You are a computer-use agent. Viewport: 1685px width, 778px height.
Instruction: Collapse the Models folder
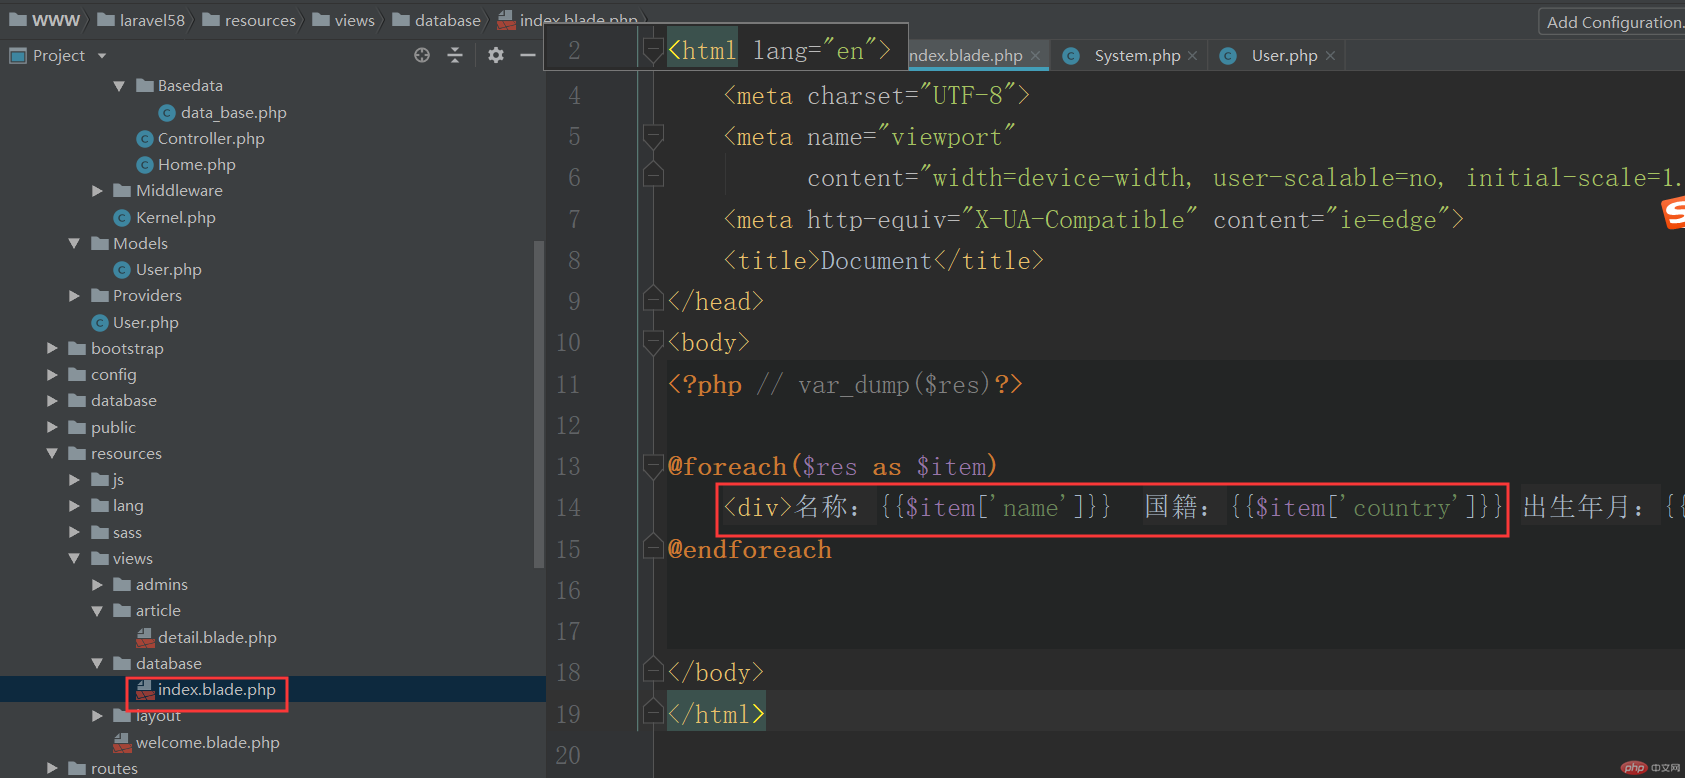coord(74,243)
